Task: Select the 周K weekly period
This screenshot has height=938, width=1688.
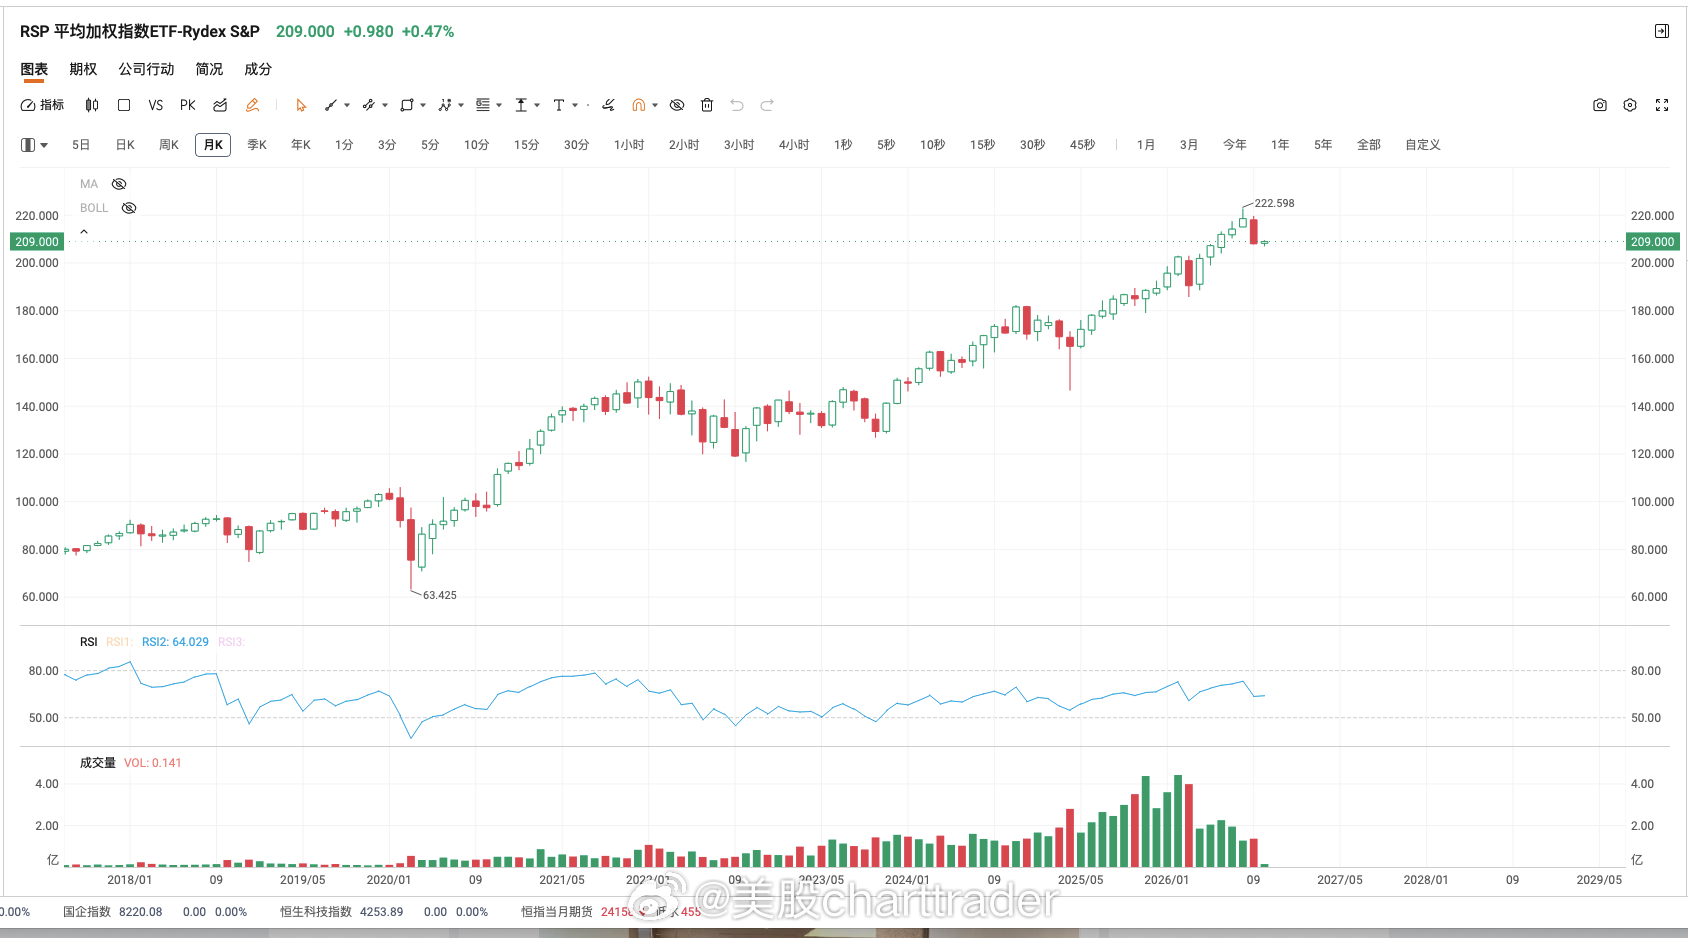Action: [x=169, y=145]
